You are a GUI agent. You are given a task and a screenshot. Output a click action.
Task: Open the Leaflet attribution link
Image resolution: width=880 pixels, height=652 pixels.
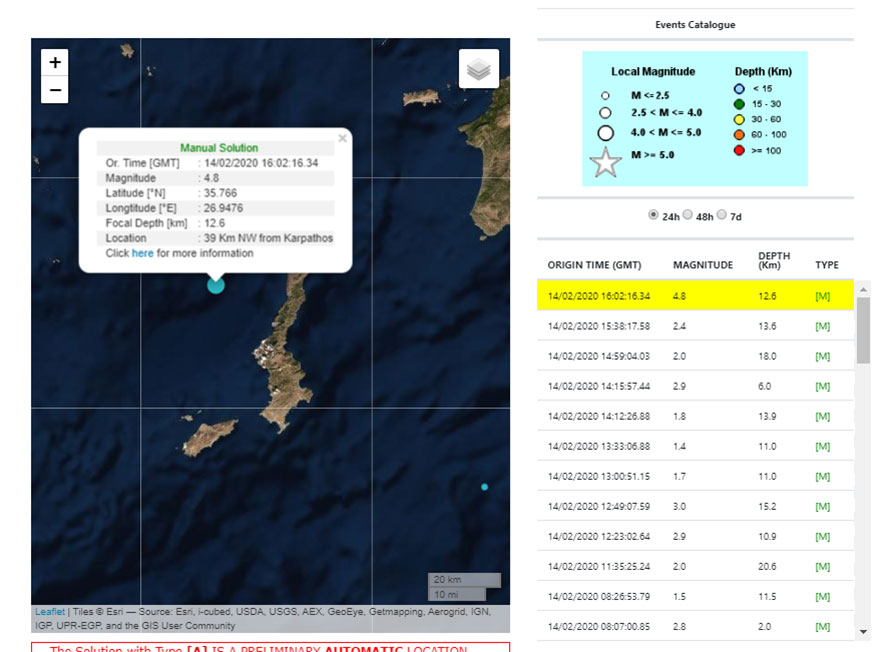click(50, 612)
